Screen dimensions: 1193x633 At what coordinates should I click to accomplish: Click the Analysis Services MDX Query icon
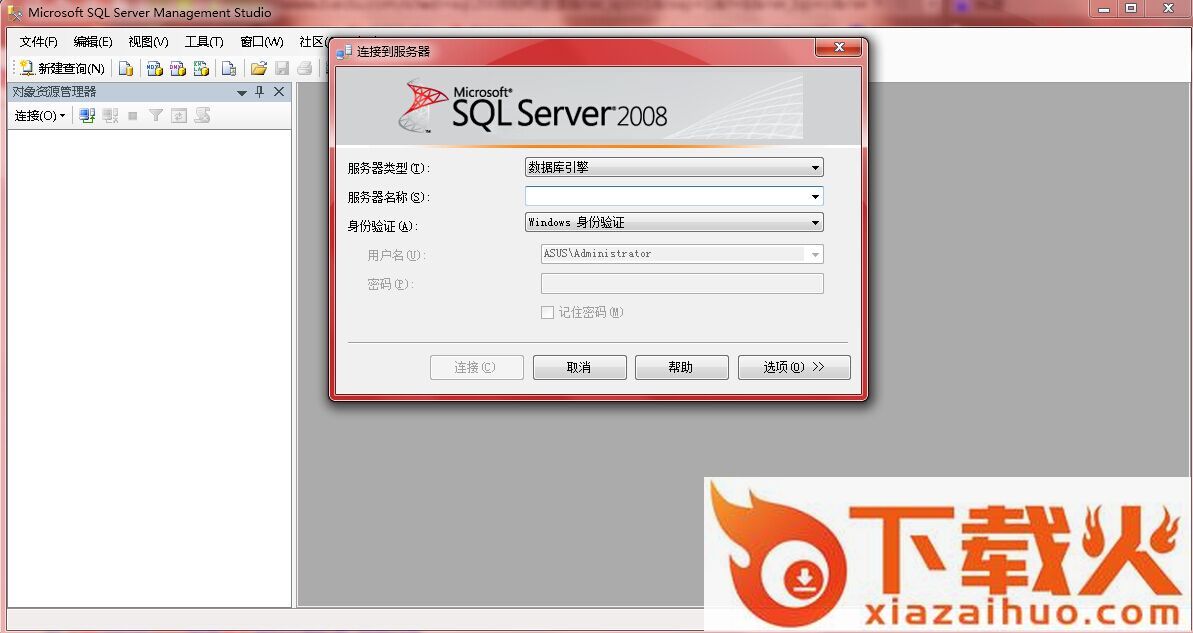[154, 69]
